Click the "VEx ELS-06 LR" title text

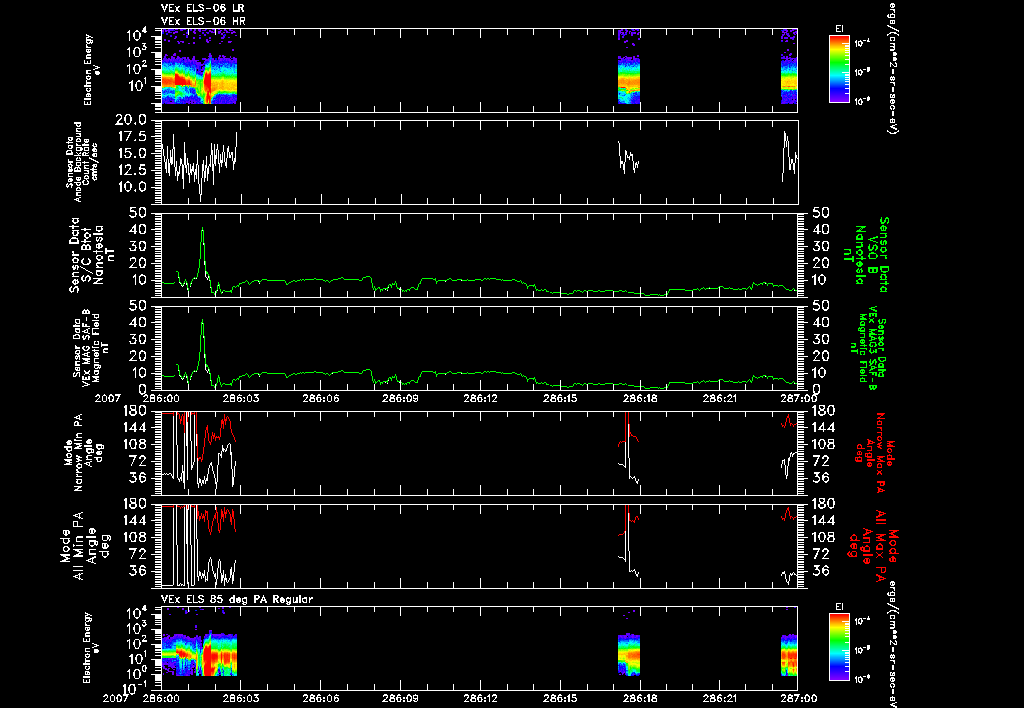coord(203,8)
